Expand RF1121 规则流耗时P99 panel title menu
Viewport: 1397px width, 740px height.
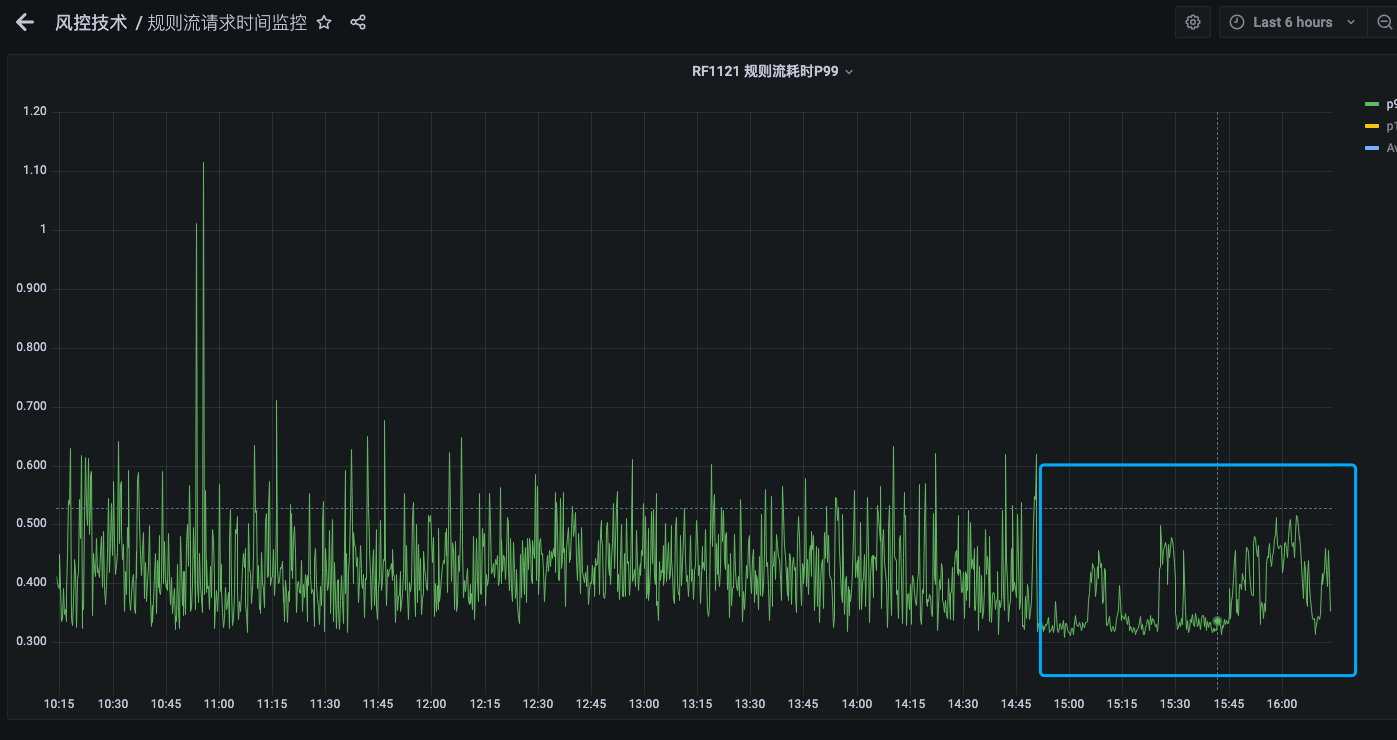coord(772,71)
